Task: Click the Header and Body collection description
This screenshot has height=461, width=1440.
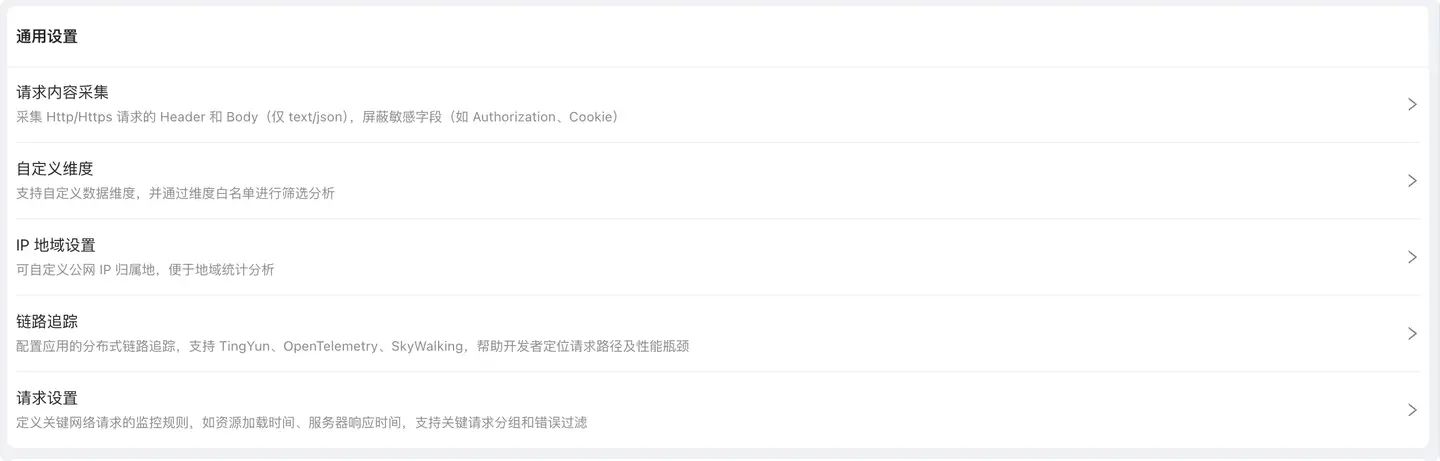Action: click(x=318, y=117)
